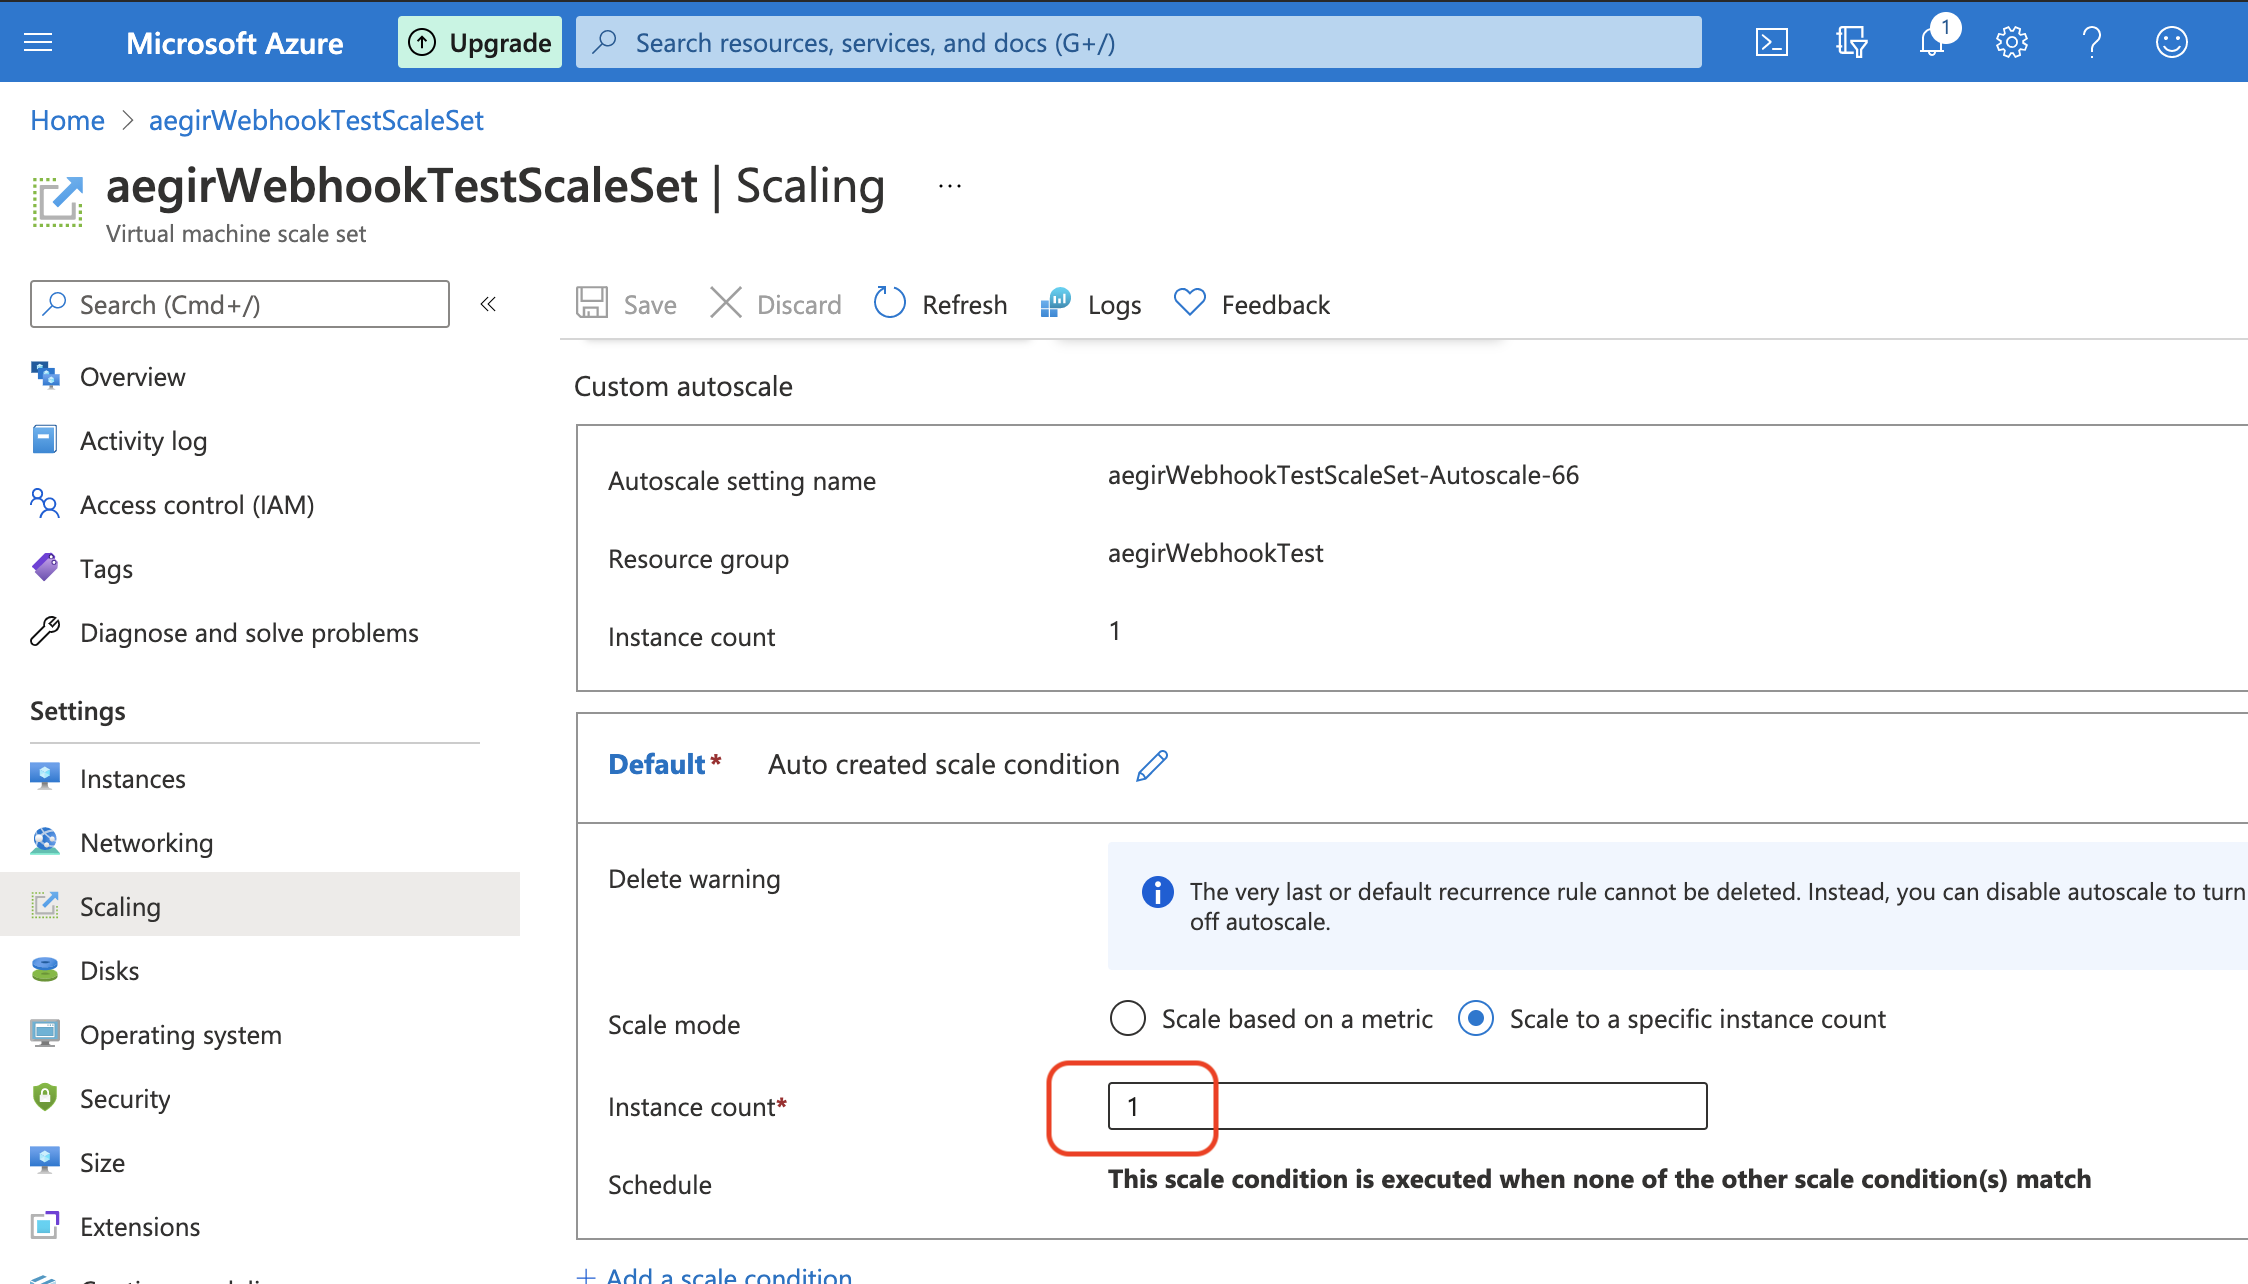This screenshot has height=1284, width=2248.
Task: Click the info icon in delete warning
Action: coord(1158,892)
